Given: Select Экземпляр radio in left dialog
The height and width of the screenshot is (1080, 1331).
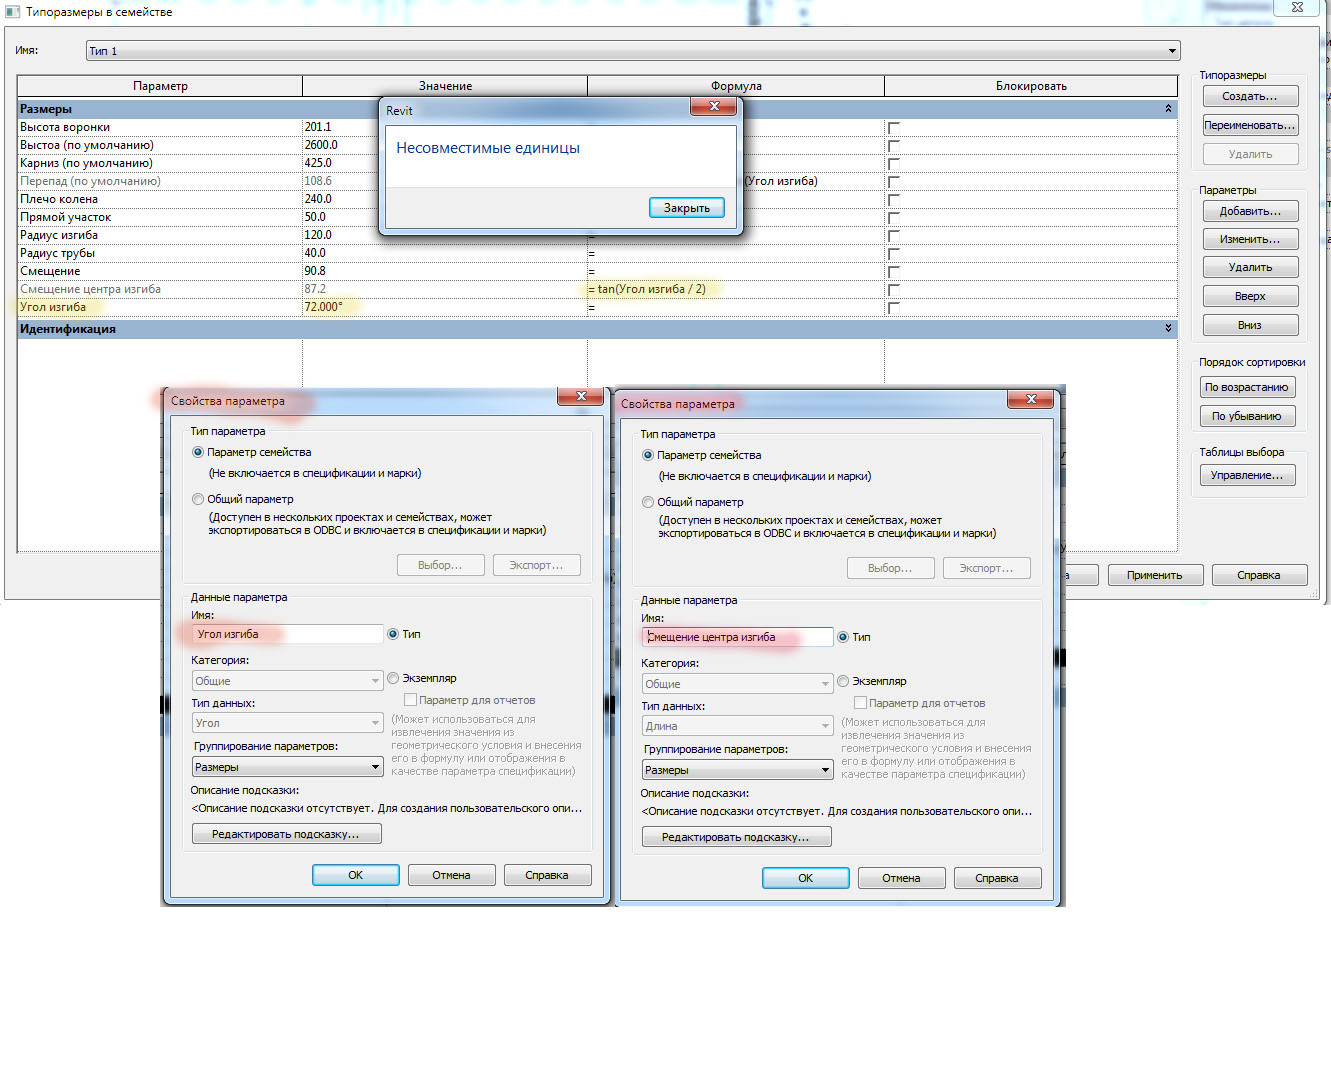Looking at the screenshot, I should click(393, 678).
